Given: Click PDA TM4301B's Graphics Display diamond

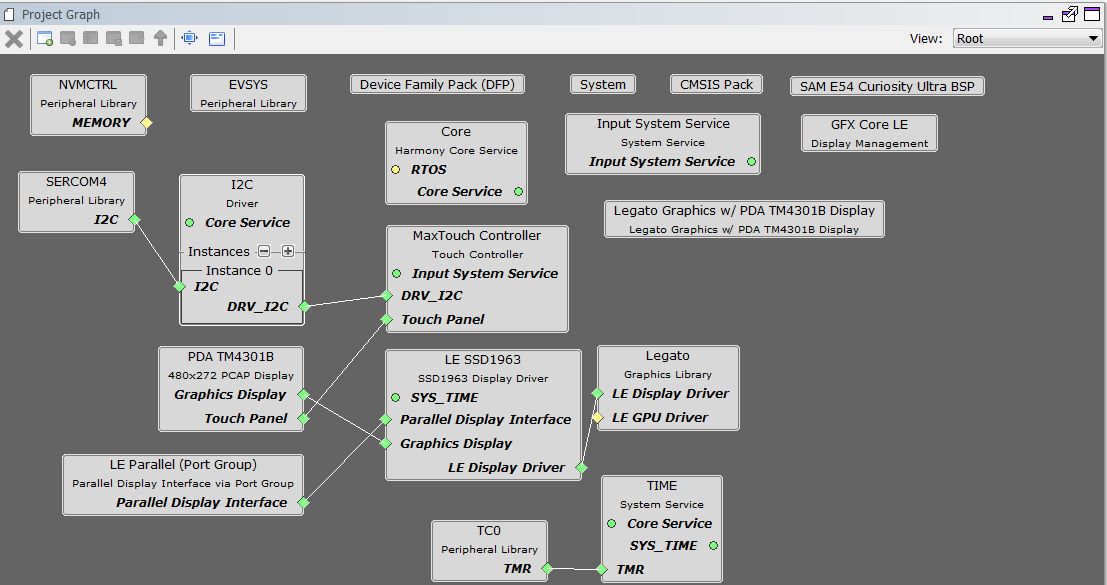Looking at the screenshot, I should point(304,394).
